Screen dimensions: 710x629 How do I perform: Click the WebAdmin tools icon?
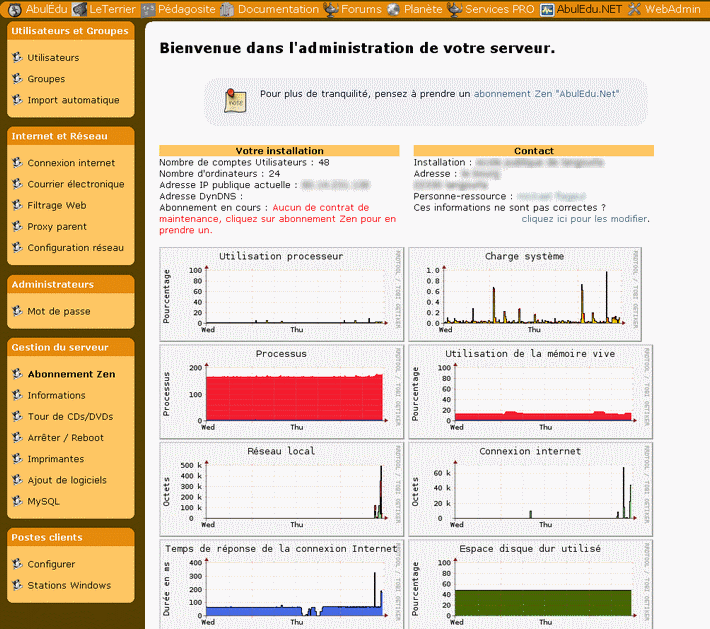[x=634, y=9]
